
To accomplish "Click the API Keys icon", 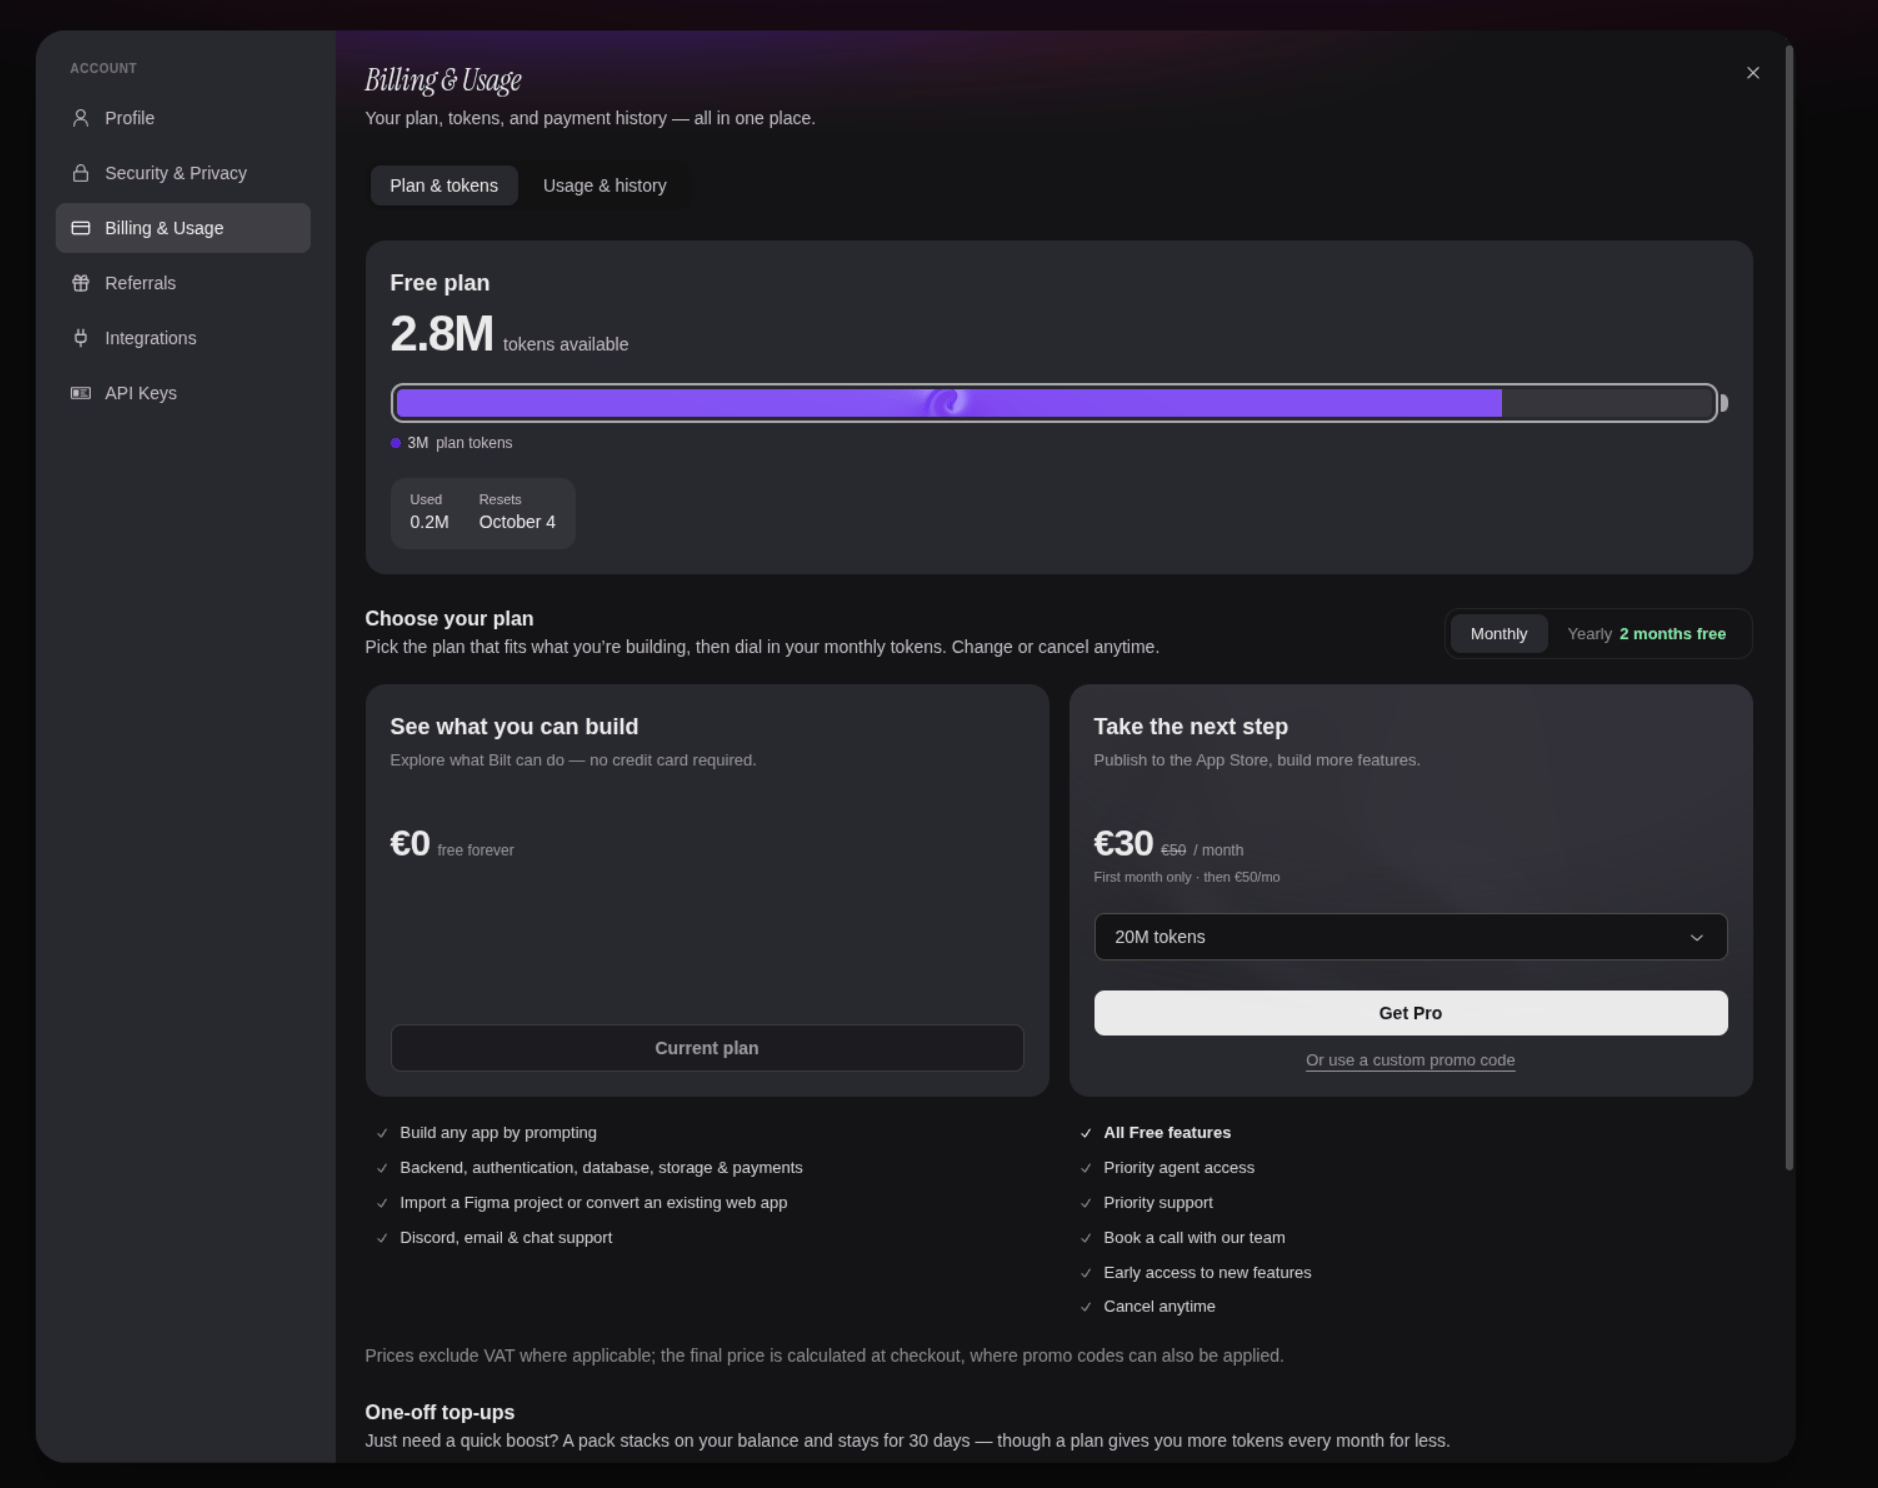I will (x=81, y=393).
